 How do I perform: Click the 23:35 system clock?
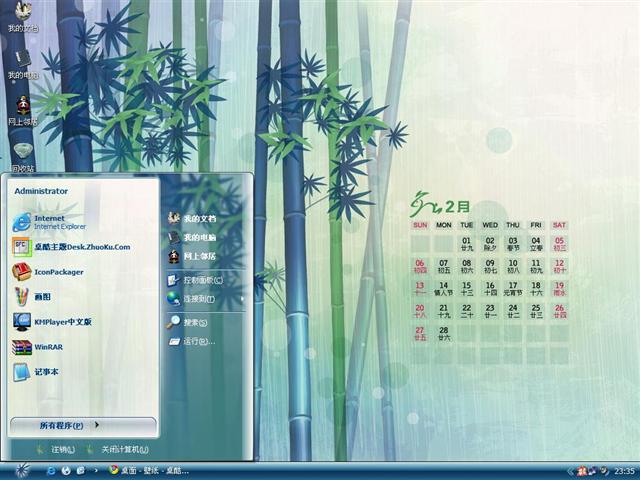(624, 471)
